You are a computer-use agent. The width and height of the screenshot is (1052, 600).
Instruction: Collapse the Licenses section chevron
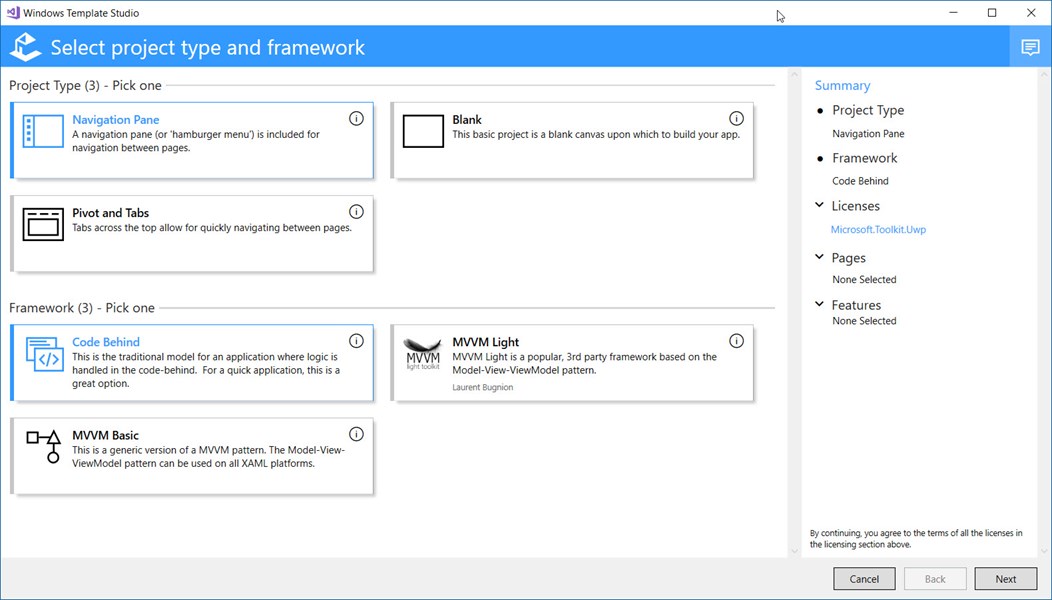(x=819, y=205)
